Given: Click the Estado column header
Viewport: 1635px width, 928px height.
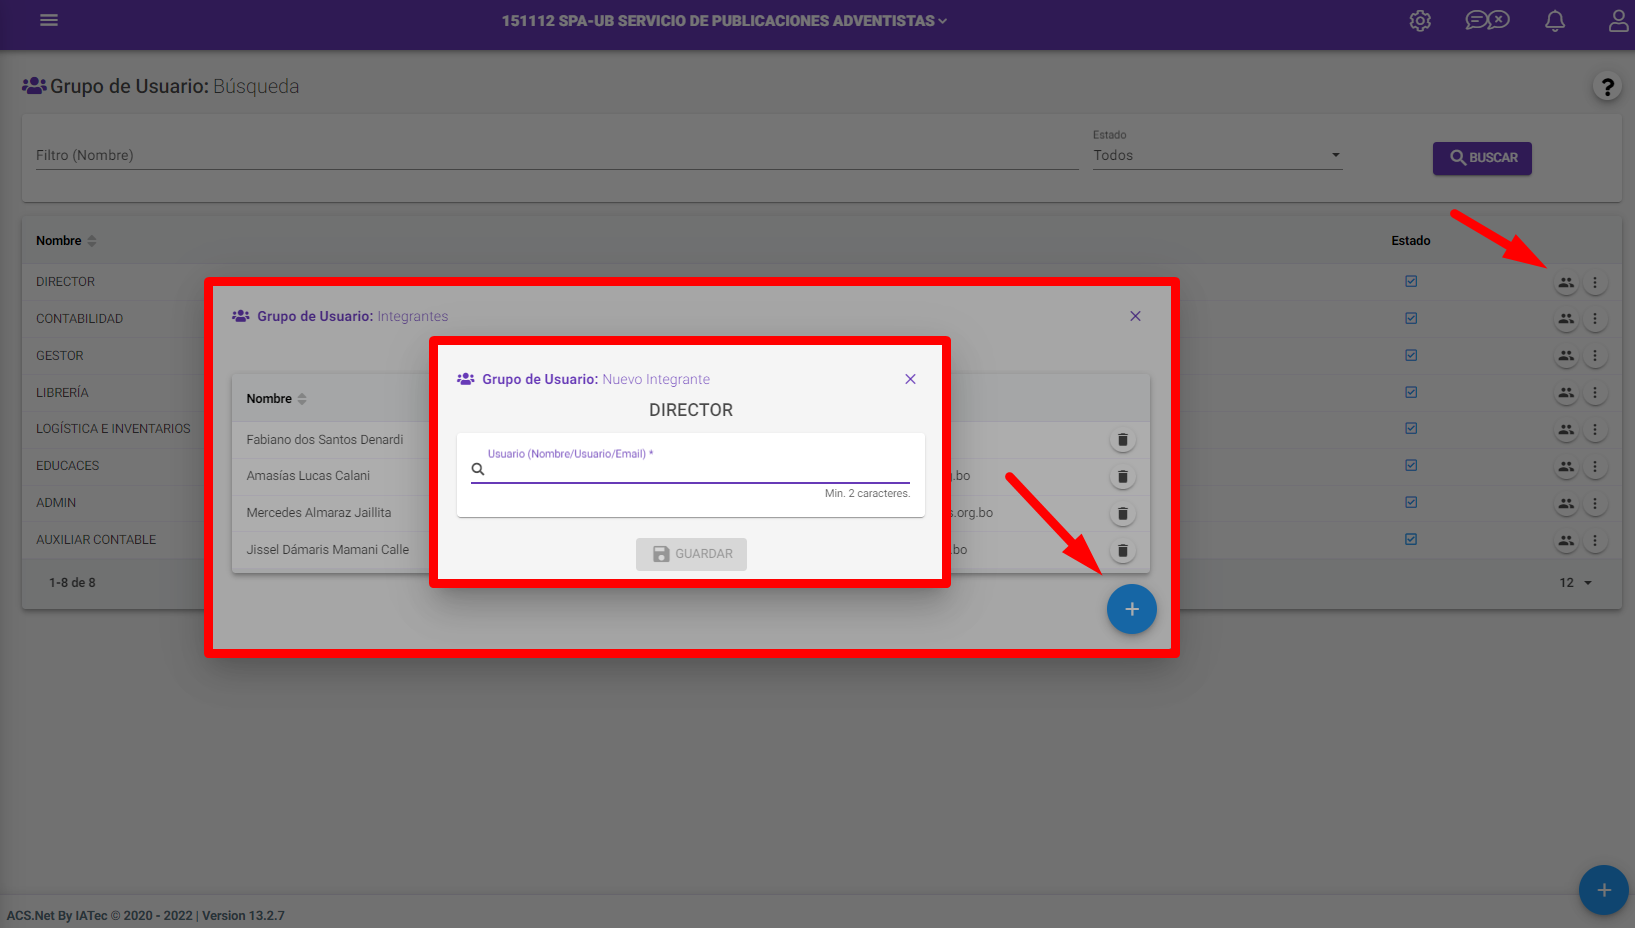Looking at the screenshot, I should click(1411, 241).
